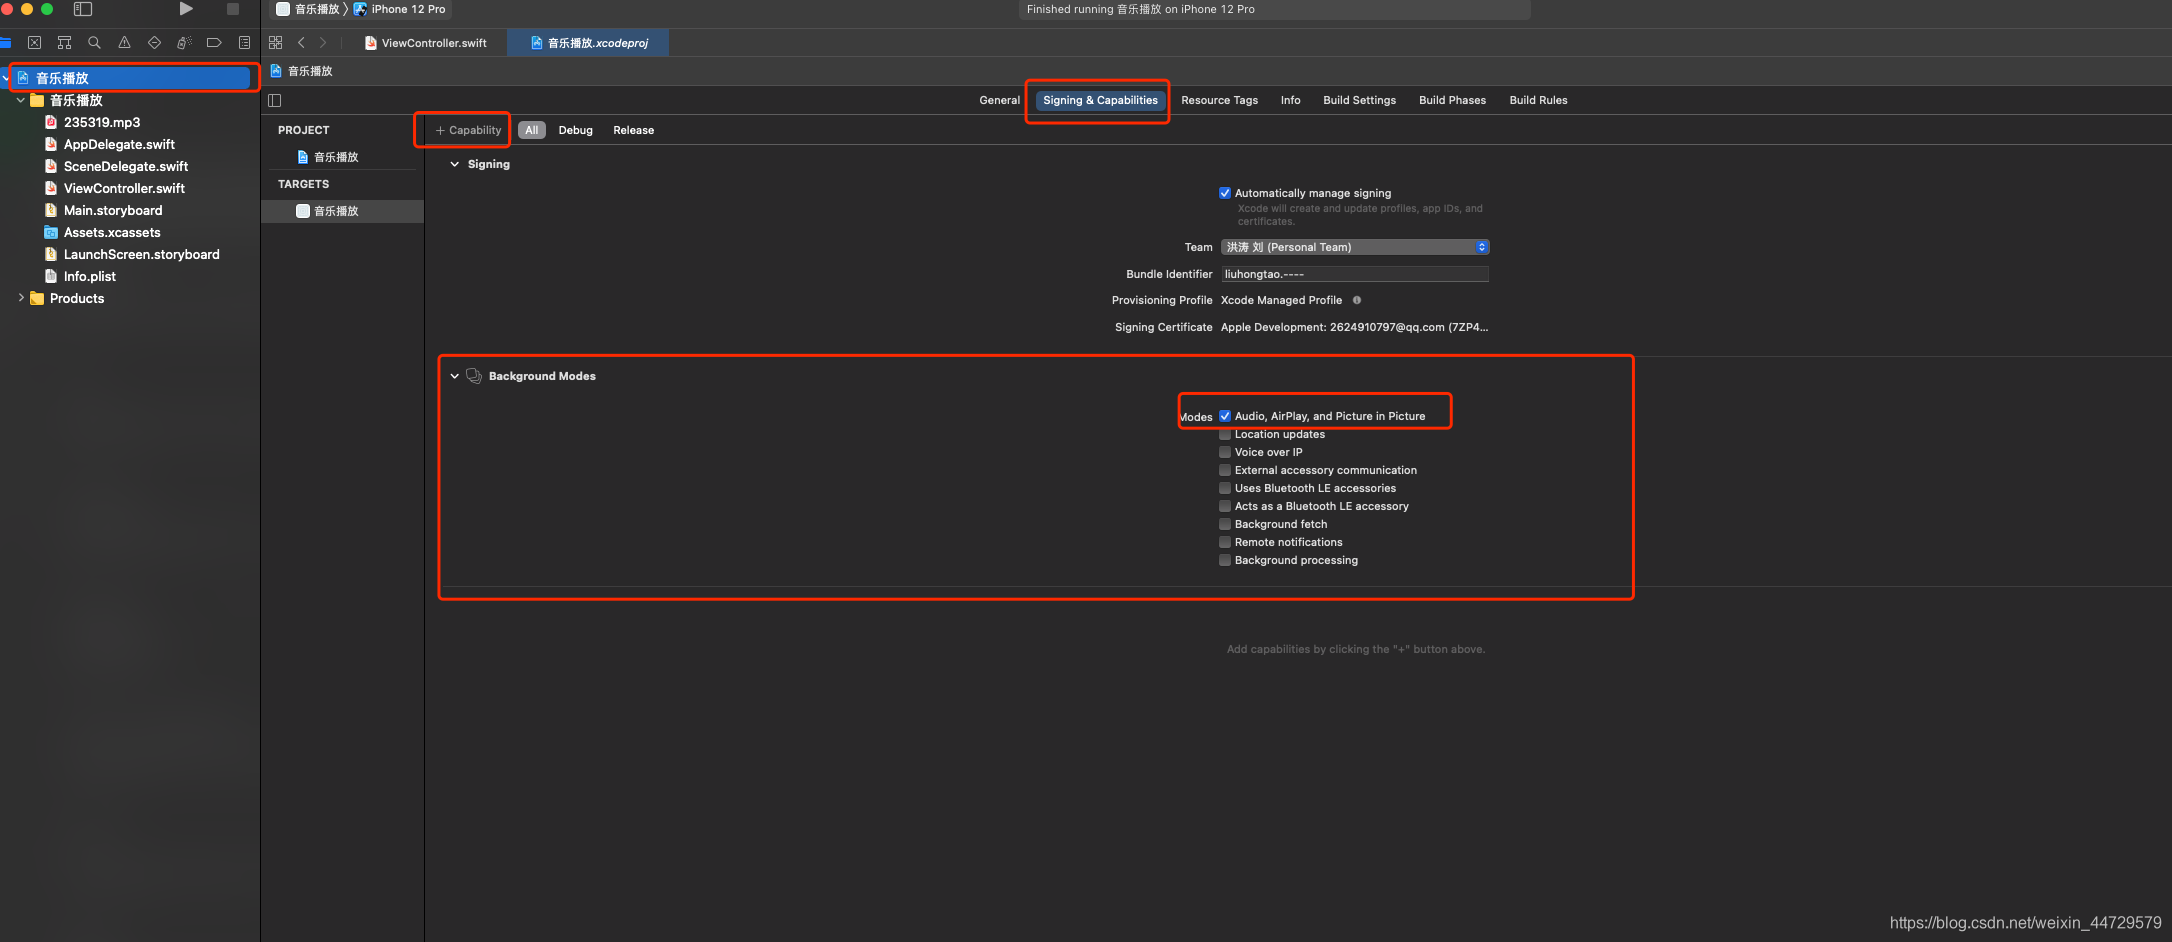
Task: Enable Uses Bluetooth LE accessories mode
Action: tap(1224, 488)
